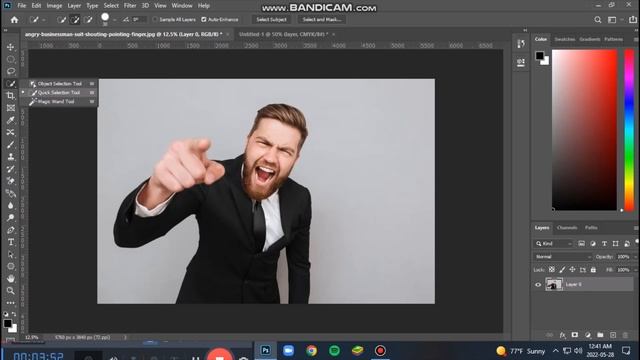Toggle lock transparent pixels
The image size is (640, 360).
point(551,270)
